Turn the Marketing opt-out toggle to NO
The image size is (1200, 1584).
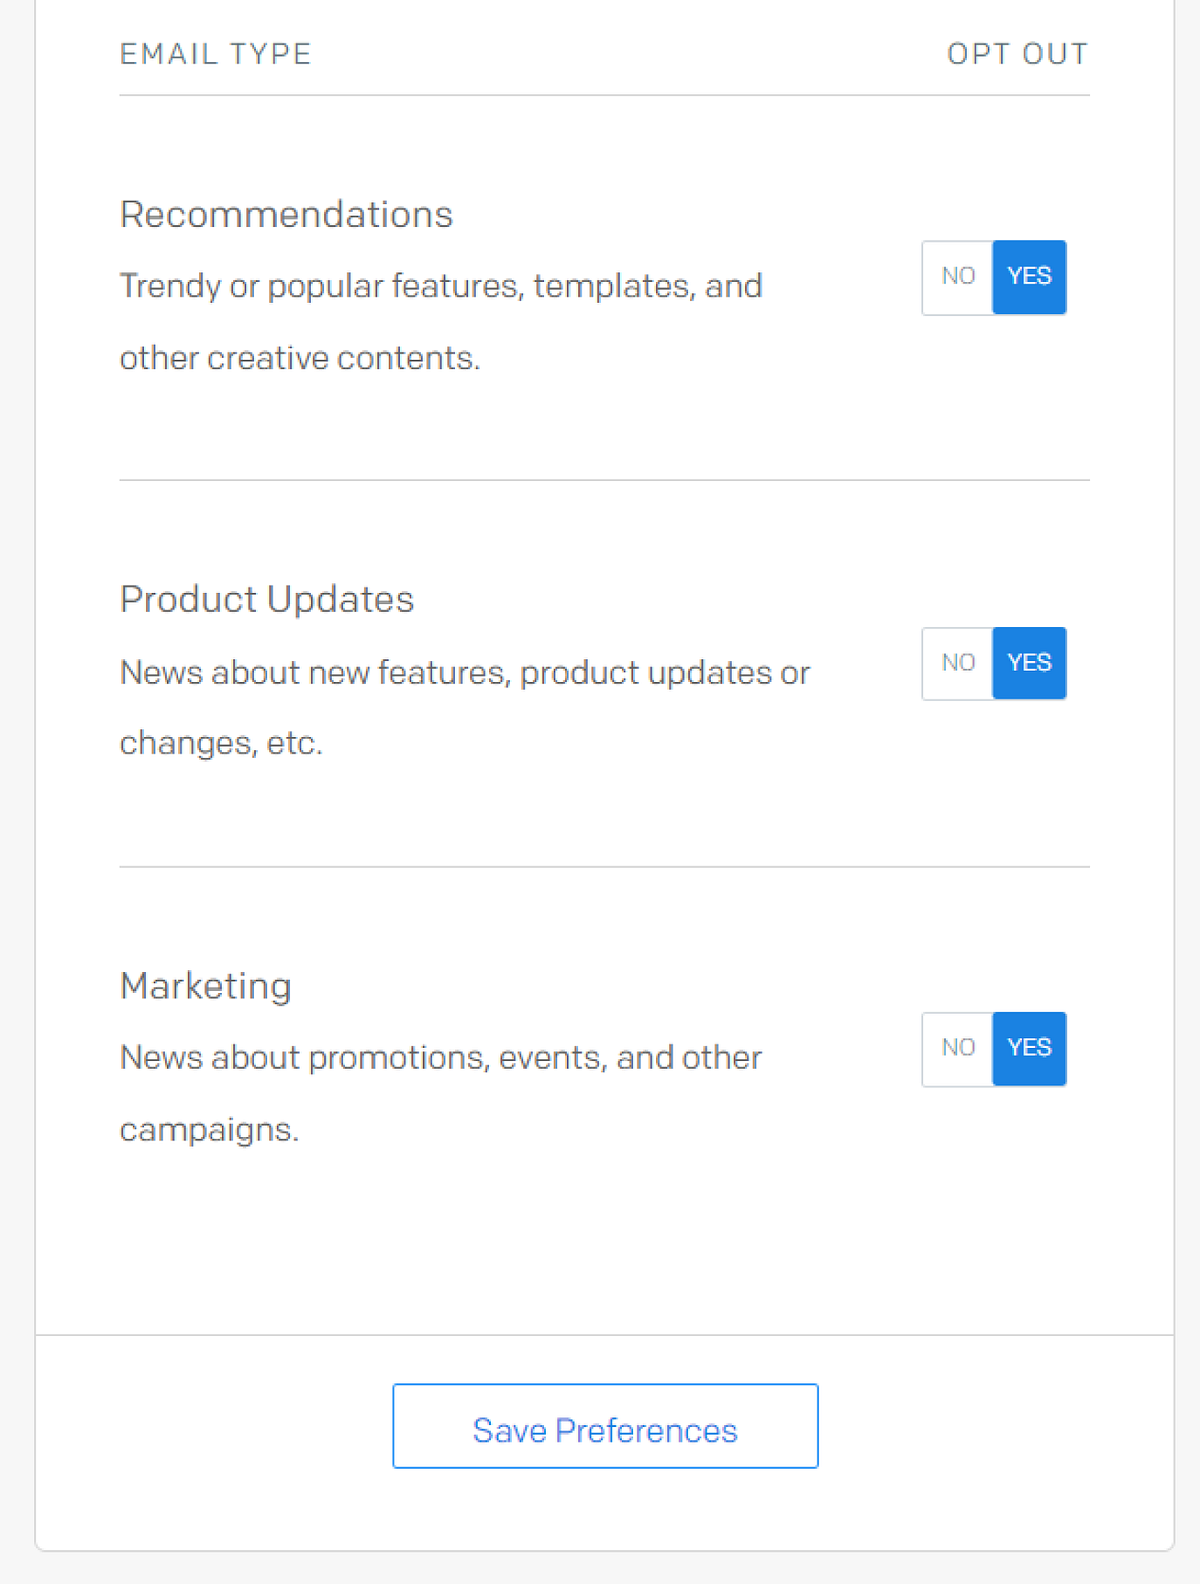click(x=957, y=1048)
